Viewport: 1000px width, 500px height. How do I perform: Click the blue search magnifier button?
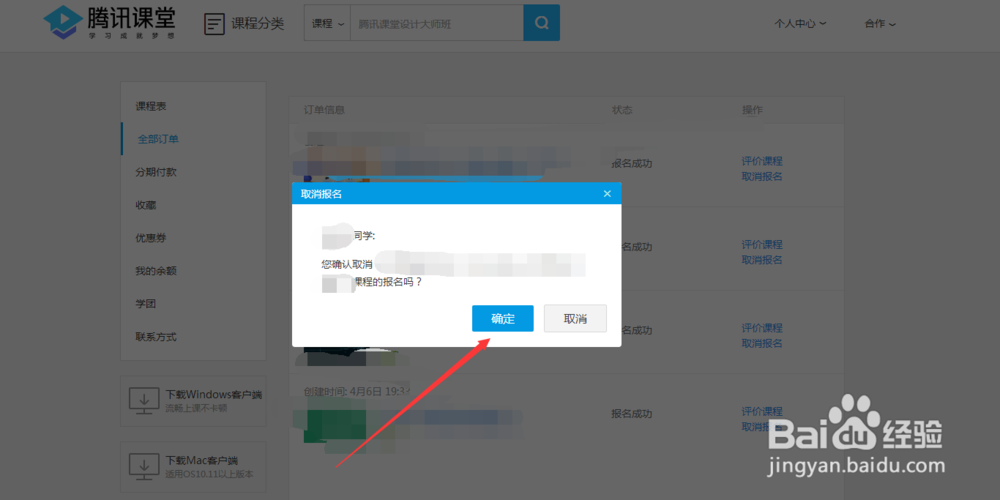pos(541,23)
